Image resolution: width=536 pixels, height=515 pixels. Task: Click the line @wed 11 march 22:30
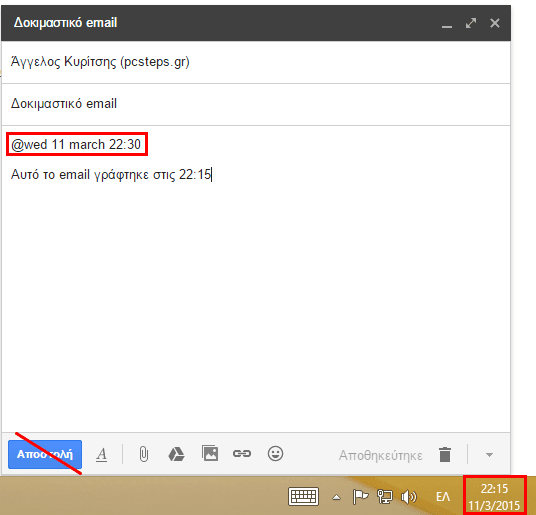pos(76,145)
